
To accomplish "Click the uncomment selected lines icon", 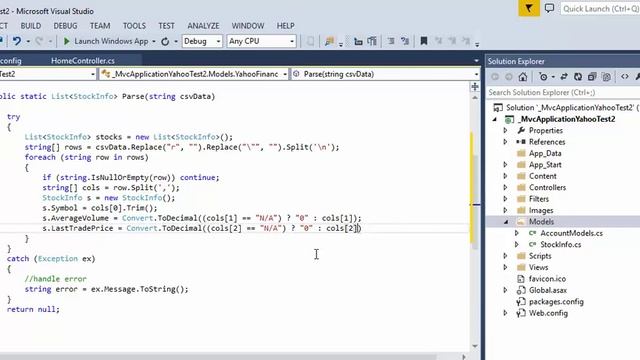I will (405, 41).
